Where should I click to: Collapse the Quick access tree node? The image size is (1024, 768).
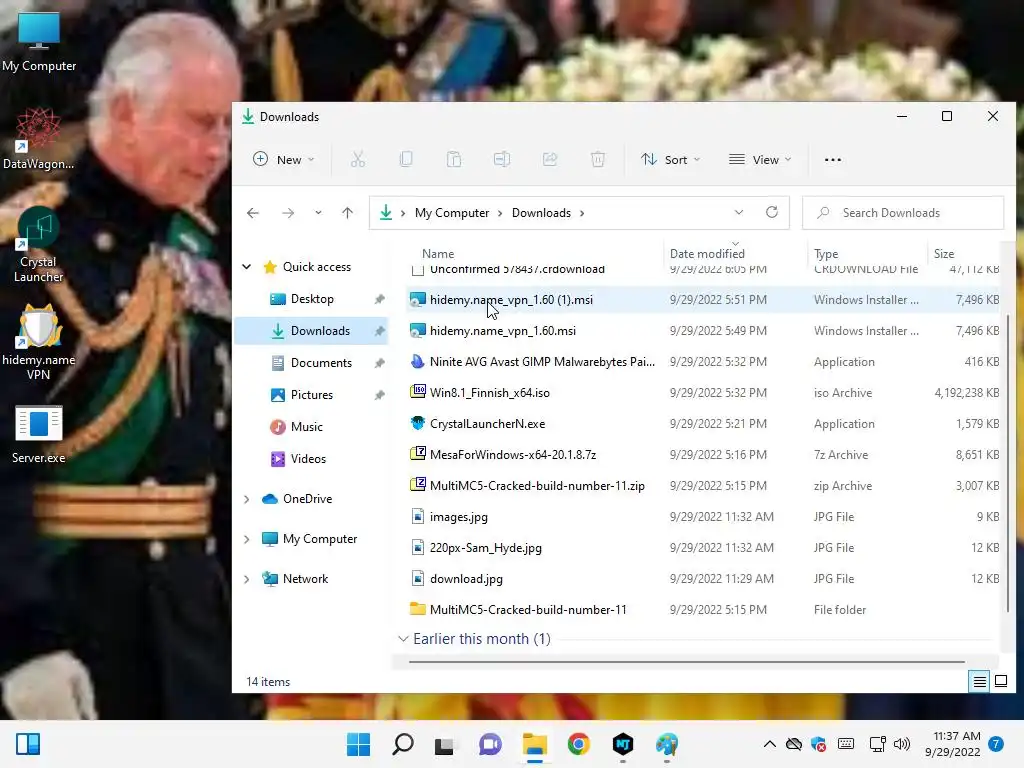247,266
